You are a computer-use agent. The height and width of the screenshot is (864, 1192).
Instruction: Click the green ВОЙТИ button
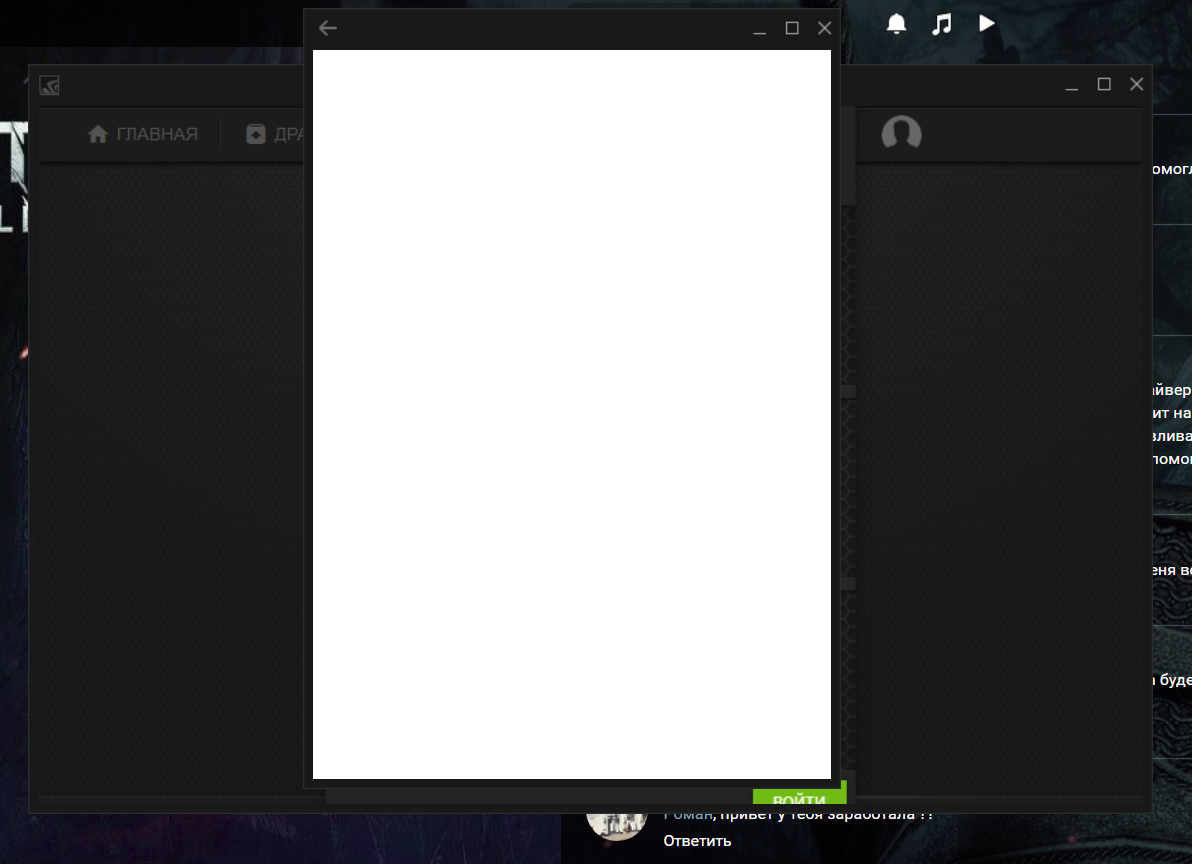(800, 796)
